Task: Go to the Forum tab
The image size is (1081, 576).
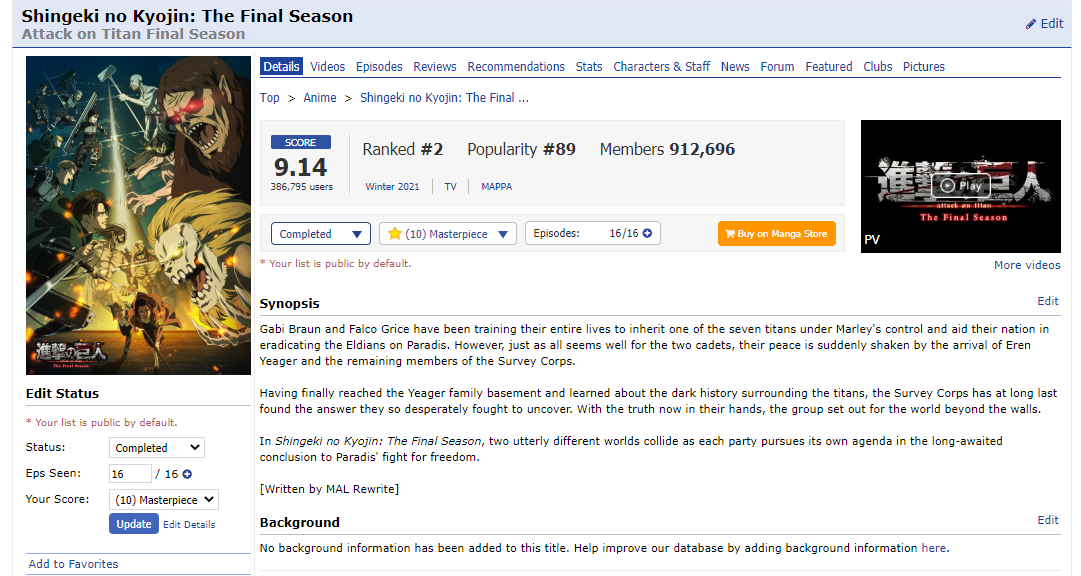Action: pyautogui.click(x=777, y=67)
